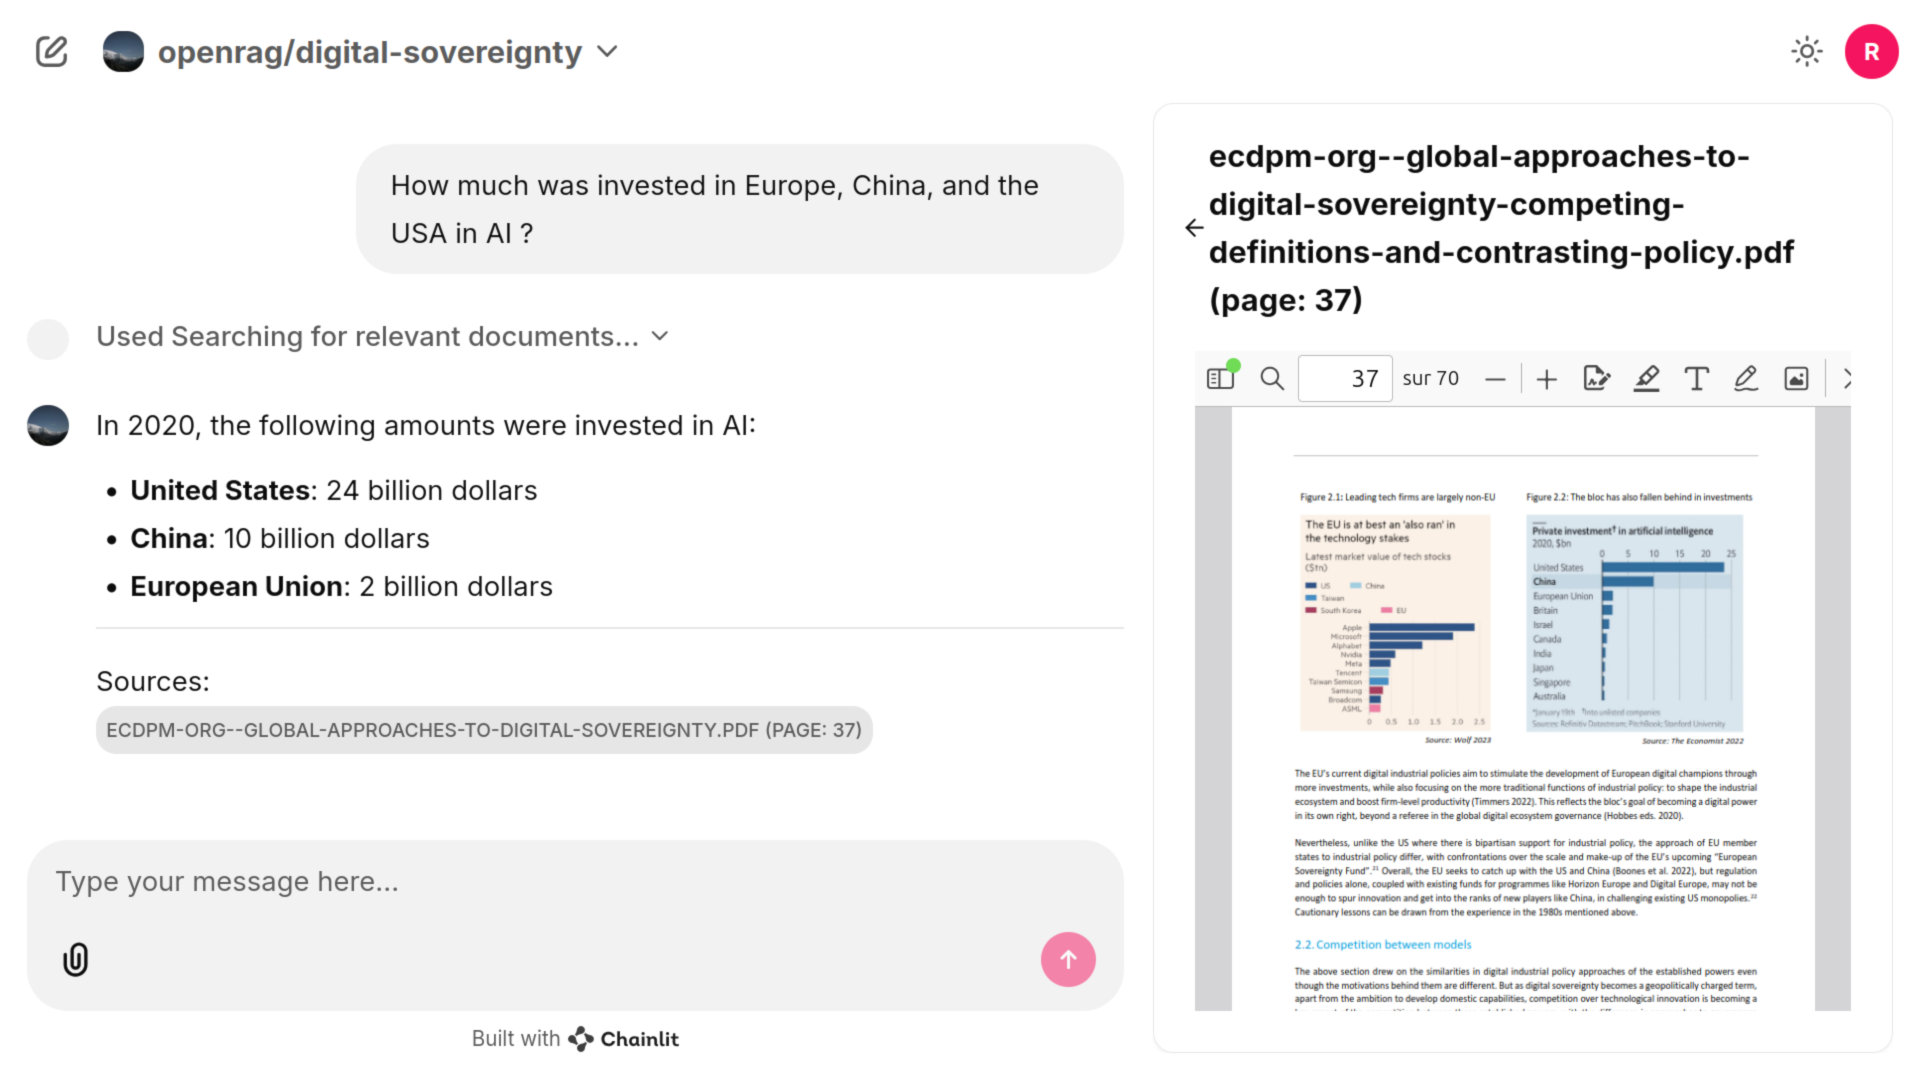Follow the Chainlit link in the footer

point(624,1039)
